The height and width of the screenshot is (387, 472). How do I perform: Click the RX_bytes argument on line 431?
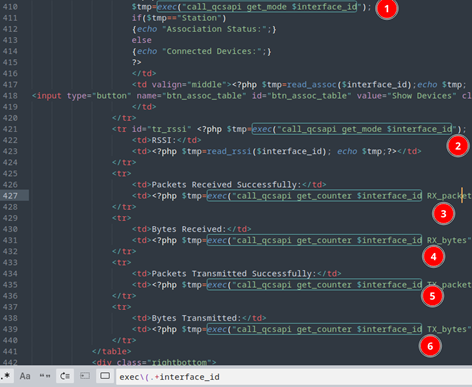[447, 240]
